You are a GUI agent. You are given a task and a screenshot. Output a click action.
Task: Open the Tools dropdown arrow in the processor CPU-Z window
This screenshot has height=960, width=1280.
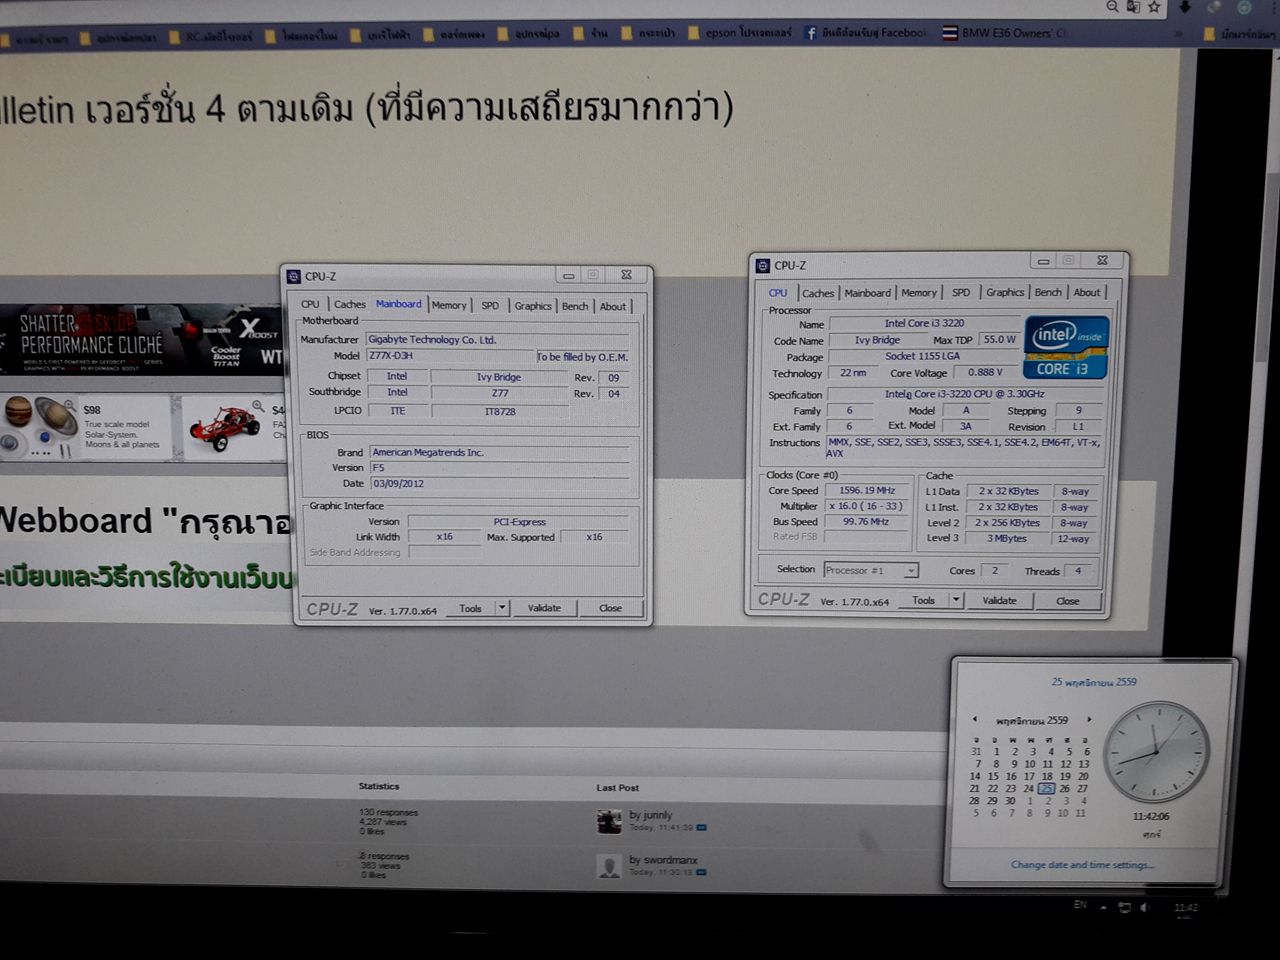pos(956,600)
